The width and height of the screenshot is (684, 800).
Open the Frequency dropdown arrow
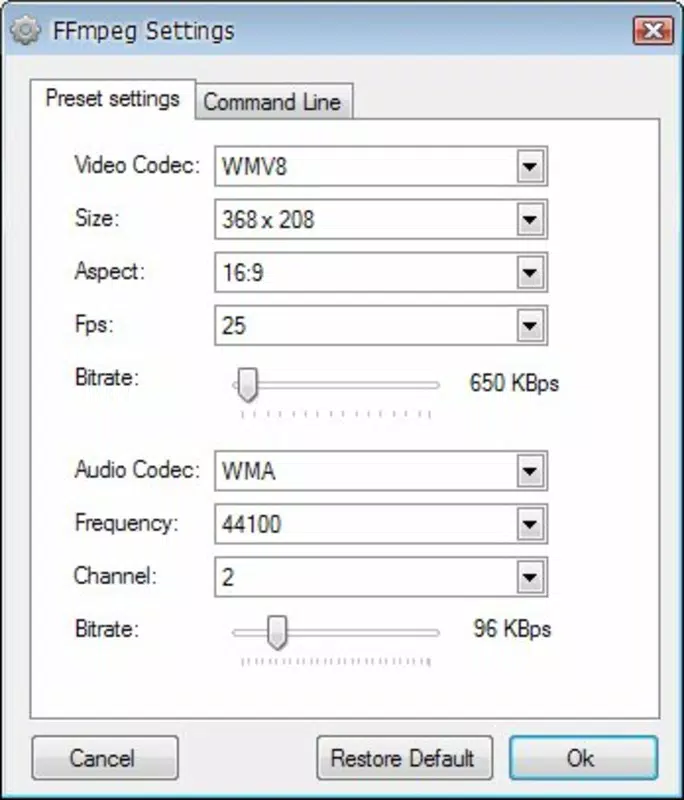pos(530,524)
